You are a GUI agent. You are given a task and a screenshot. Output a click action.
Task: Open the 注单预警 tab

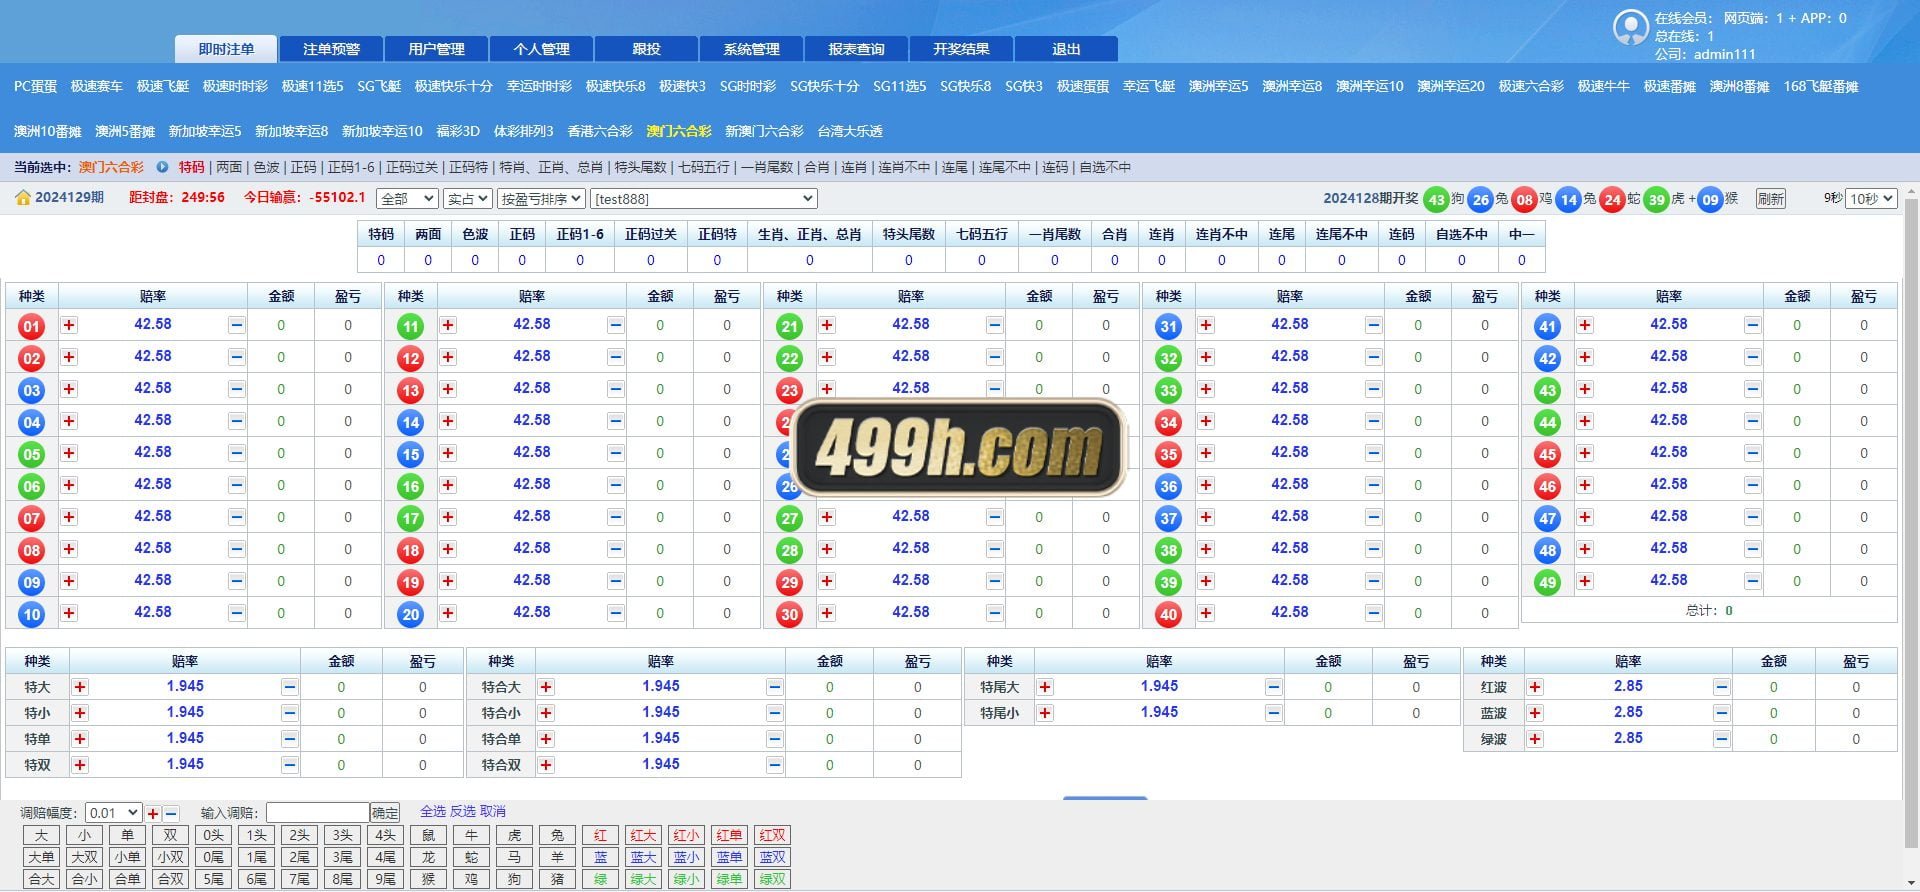click(x=331, y=49)
